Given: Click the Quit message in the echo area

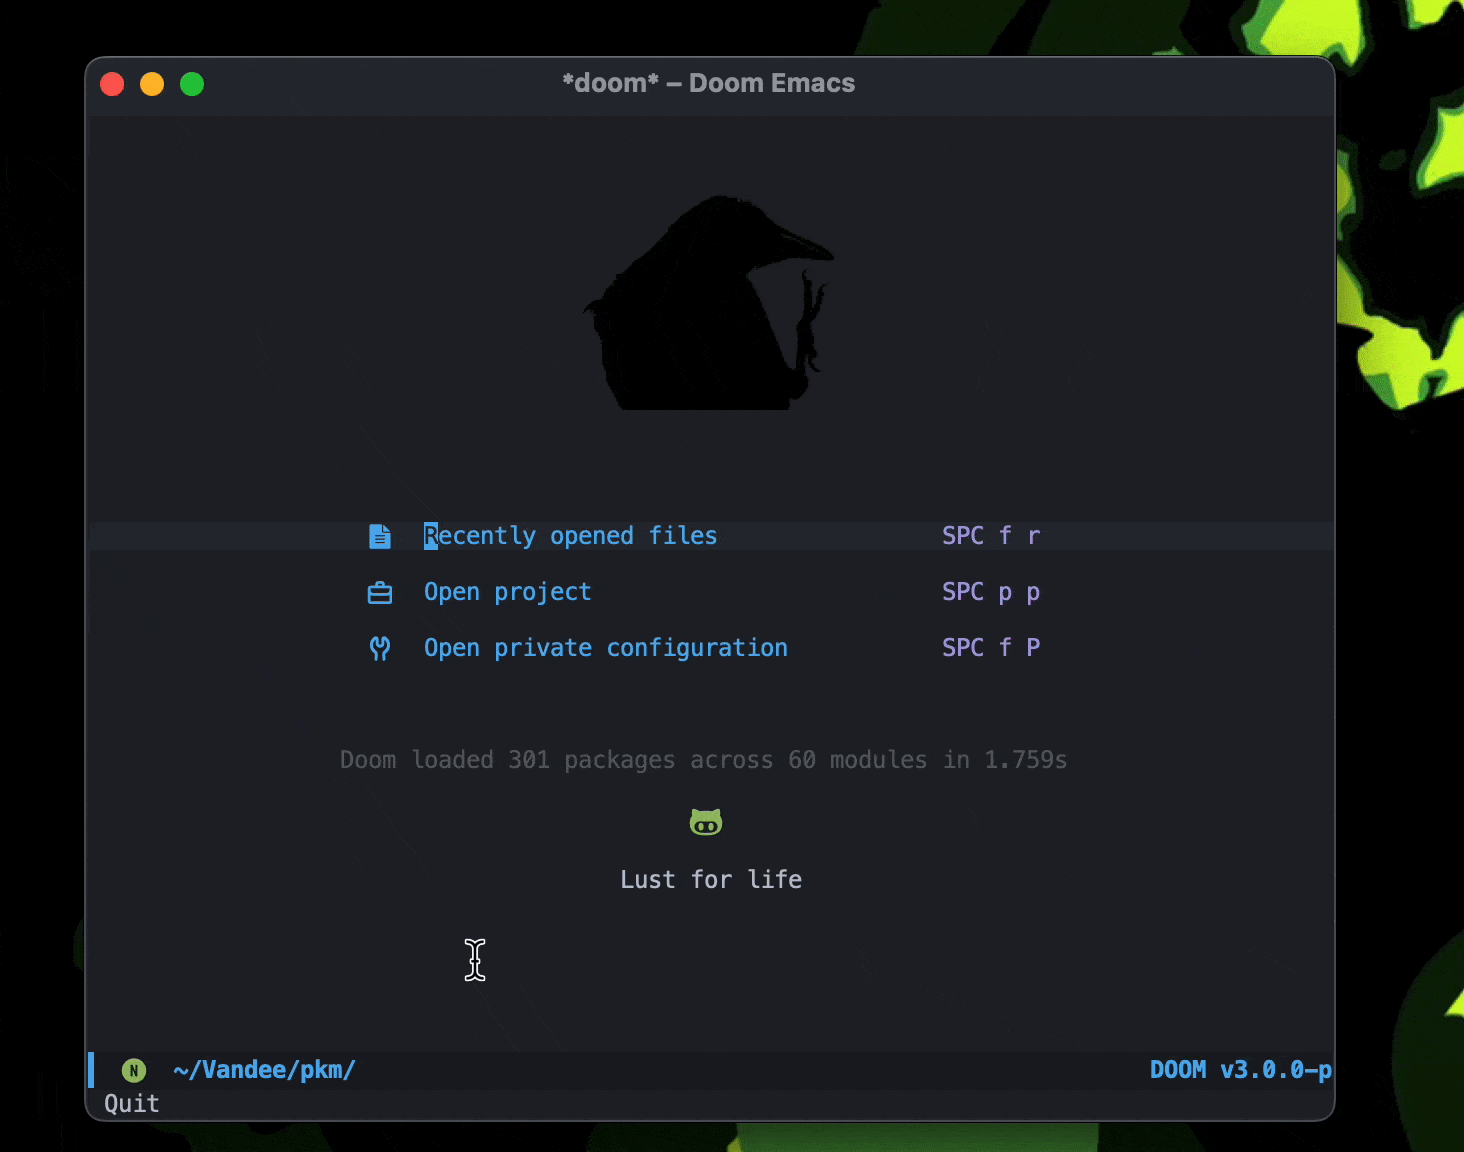Looking at the screenshot, I should tap(132, 1104).
